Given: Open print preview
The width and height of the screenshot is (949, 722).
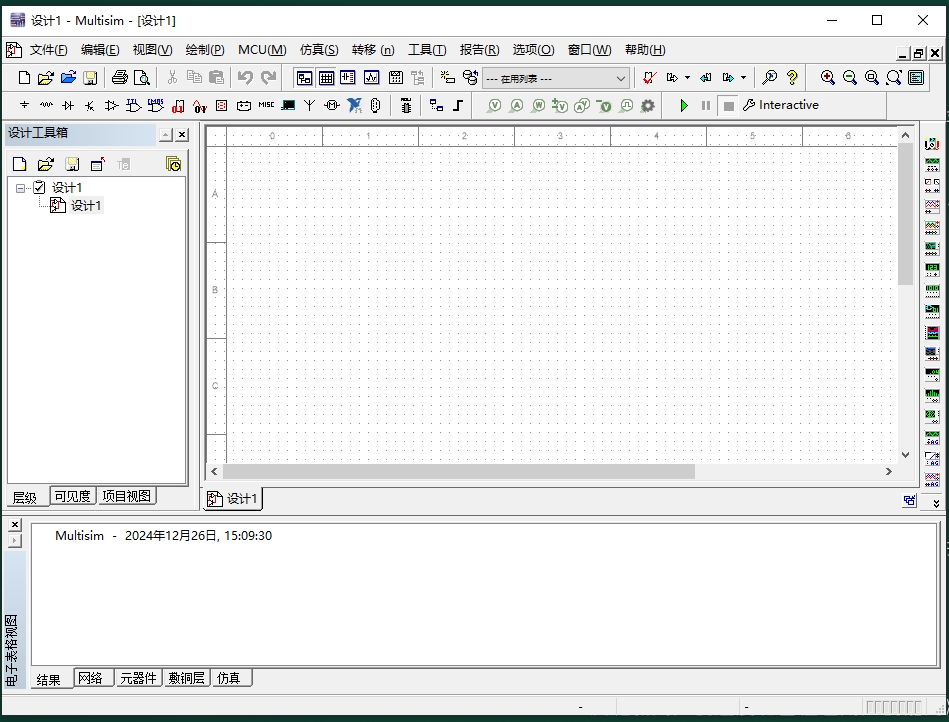Looking at the screenshot, I should [x=142, y=77].
